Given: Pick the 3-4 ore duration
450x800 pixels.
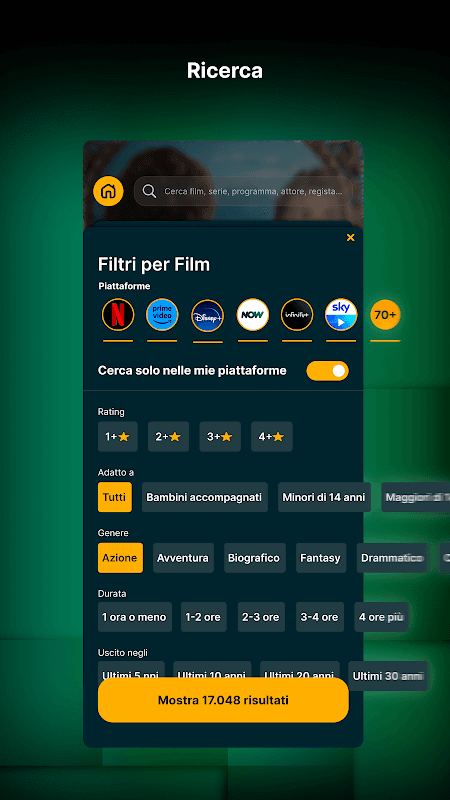Looking at the screenshot, I should pyautogui.click(x=320, y=617).
